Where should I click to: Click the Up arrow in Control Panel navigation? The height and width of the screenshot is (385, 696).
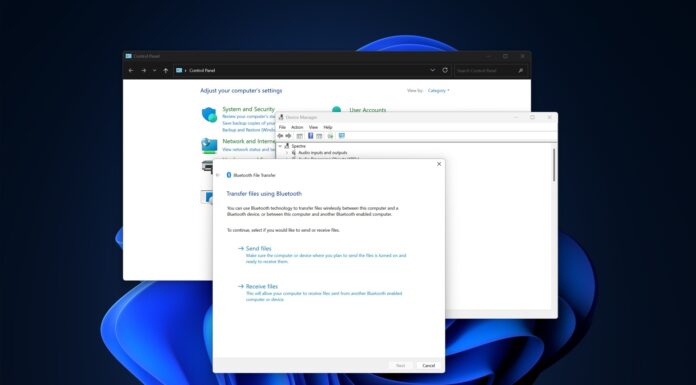[x=166, y=70]
